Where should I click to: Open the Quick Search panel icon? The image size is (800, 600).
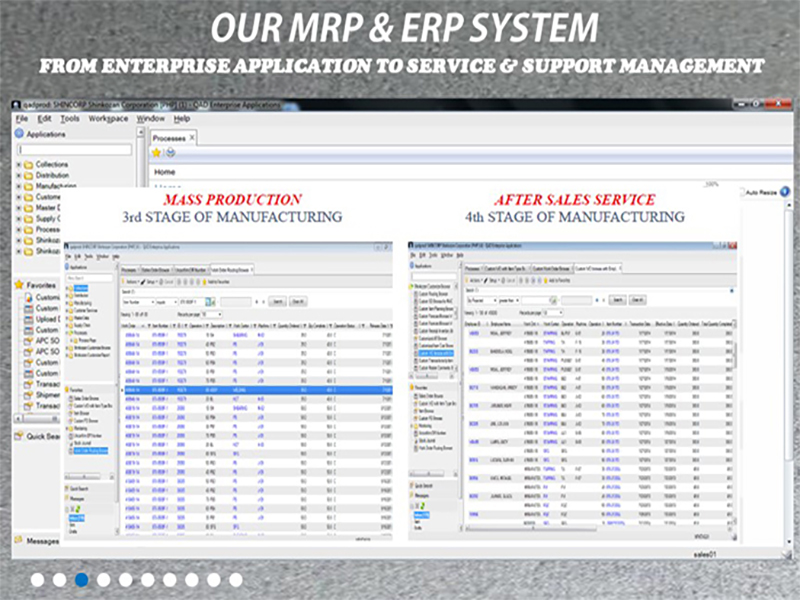[18, 436]
